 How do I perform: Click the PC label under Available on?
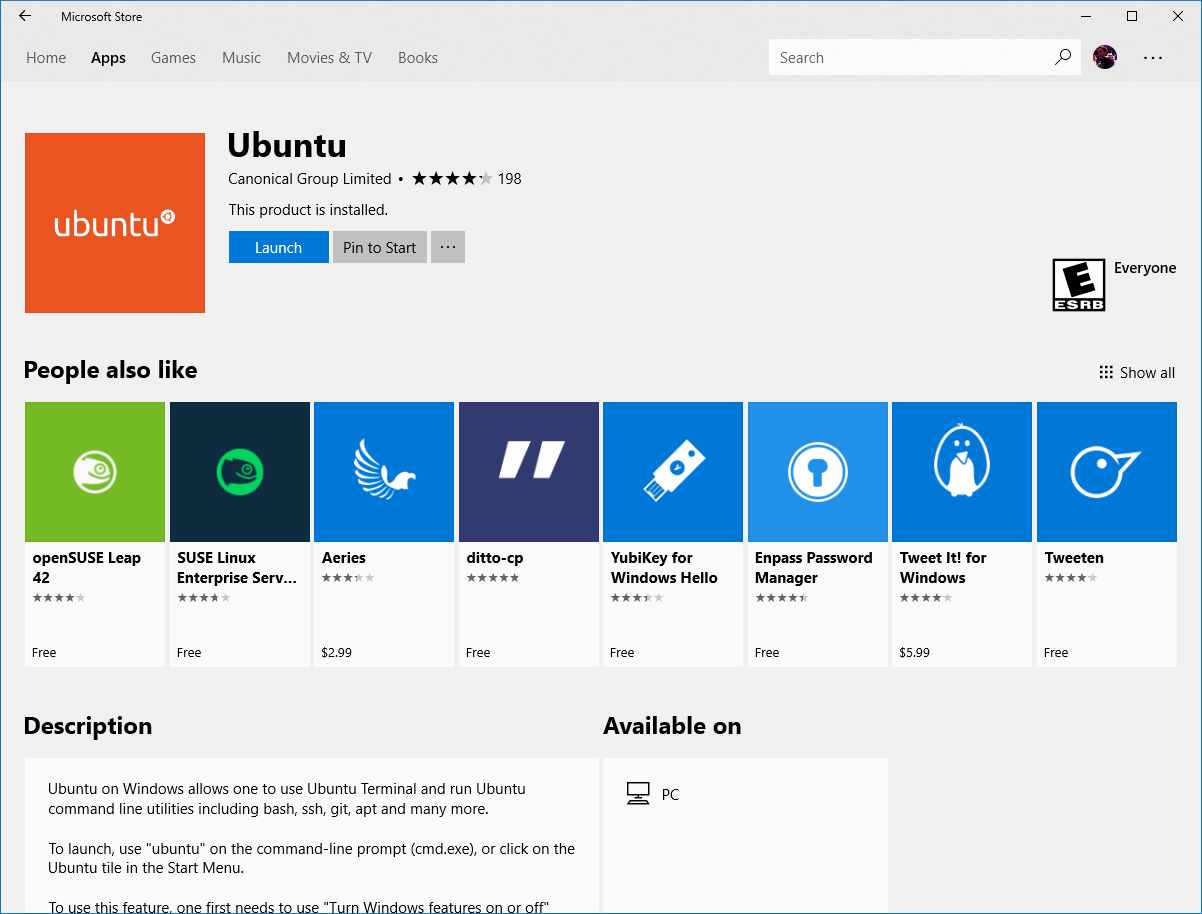click(670, 795)
